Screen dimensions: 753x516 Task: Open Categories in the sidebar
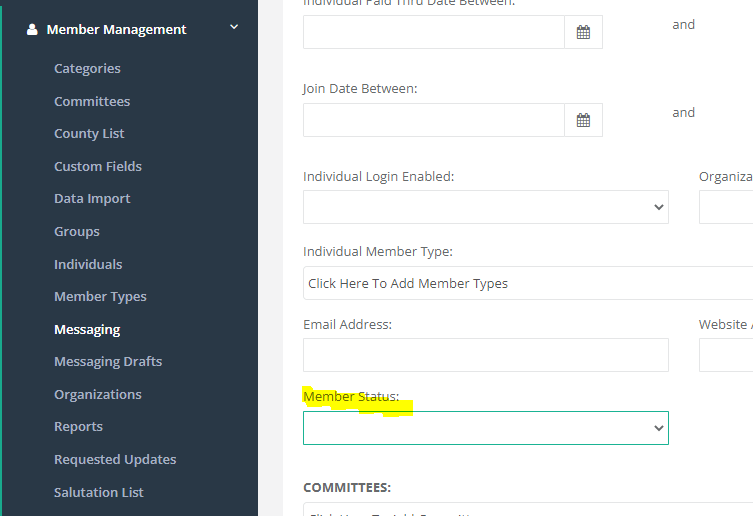[87, 69]
